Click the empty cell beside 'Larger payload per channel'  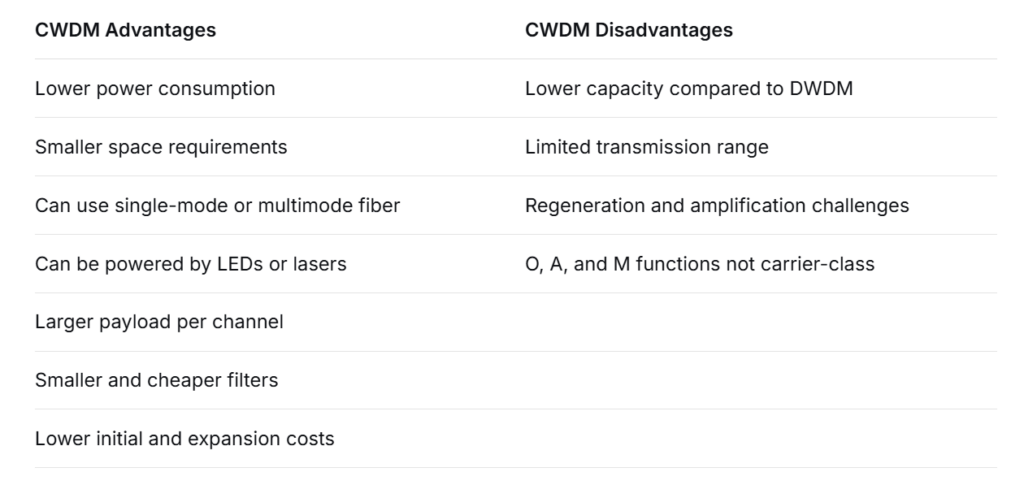pos(760,322)
